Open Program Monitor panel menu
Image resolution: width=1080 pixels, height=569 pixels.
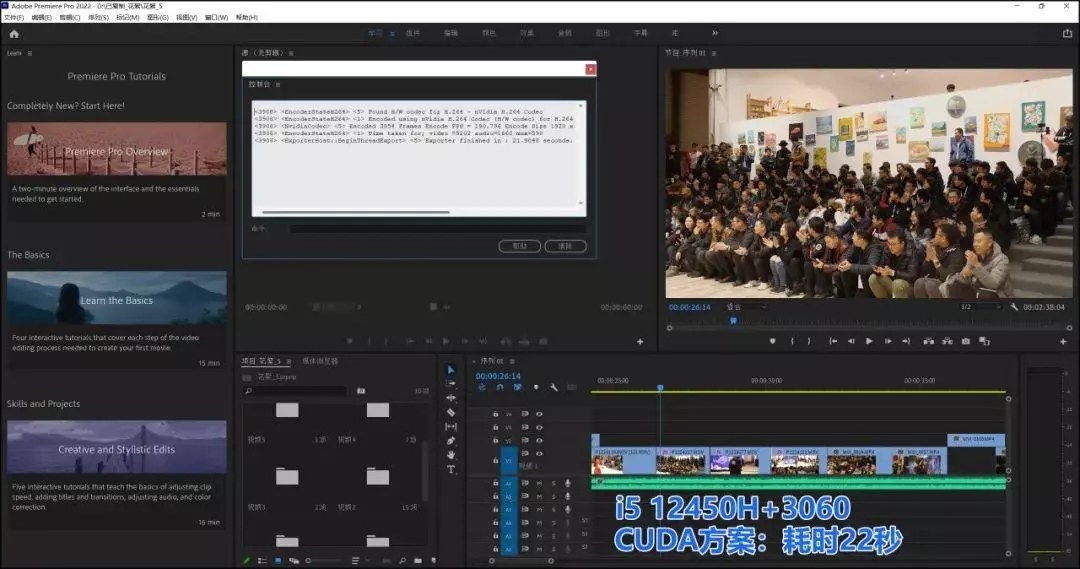(714, 53)
